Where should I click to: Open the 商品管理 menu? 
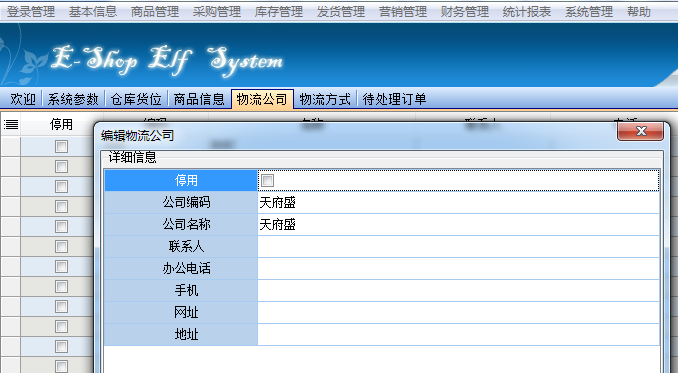click(155, 11)
